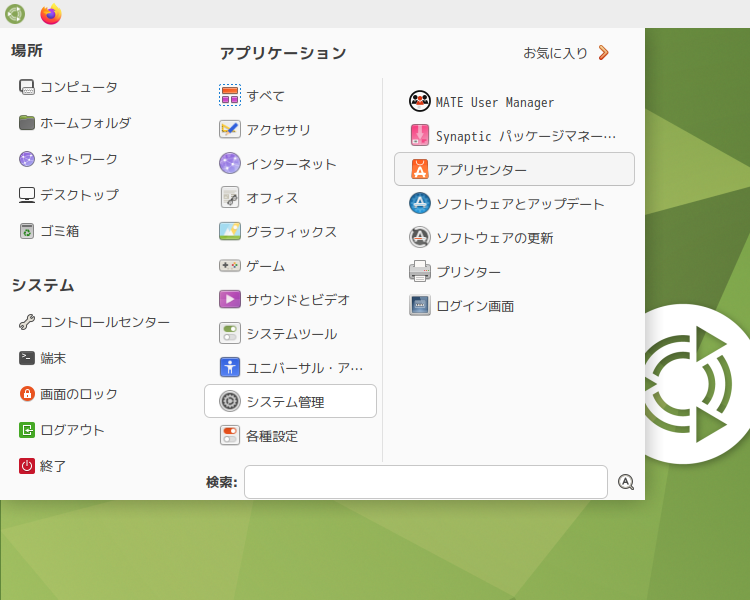Select the システム管理 category
750x600 pixels.
coord(290,401)
